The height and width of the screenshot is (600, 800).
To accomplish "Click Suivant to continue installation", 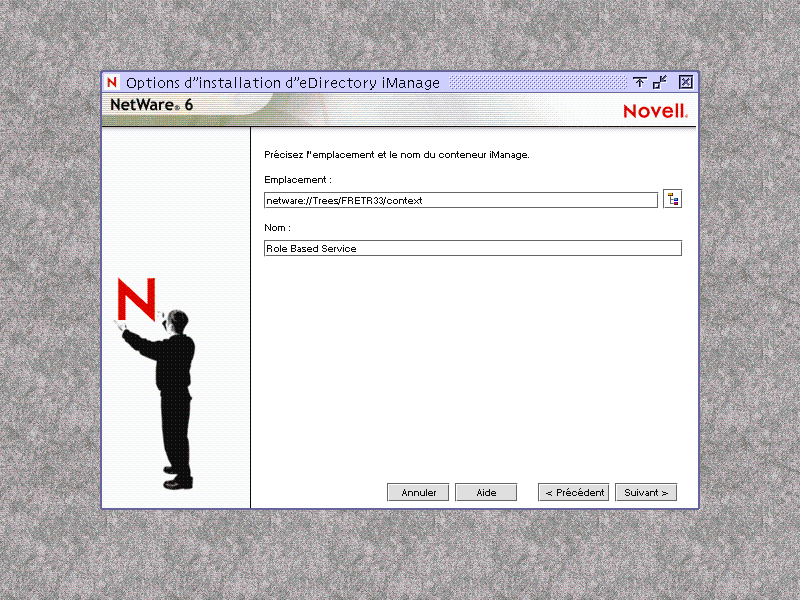I will click(645, 492).
